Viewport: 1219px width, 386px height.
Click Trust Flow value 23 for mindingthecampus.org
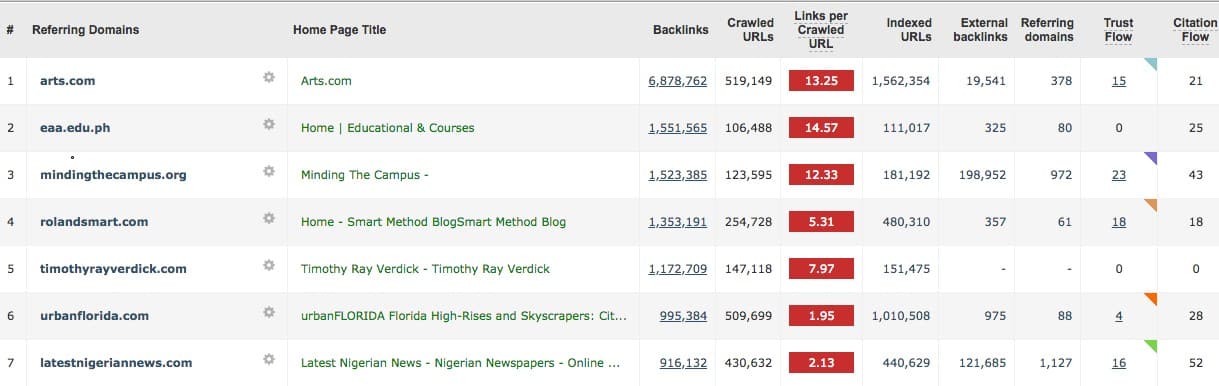click(x=1118, y=175)
